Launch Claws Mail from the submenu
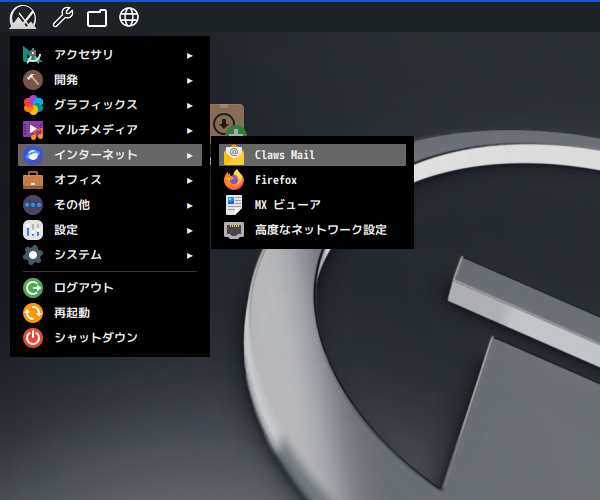The width and height of the screenshot is (600, 500). [x=312, y=155]
